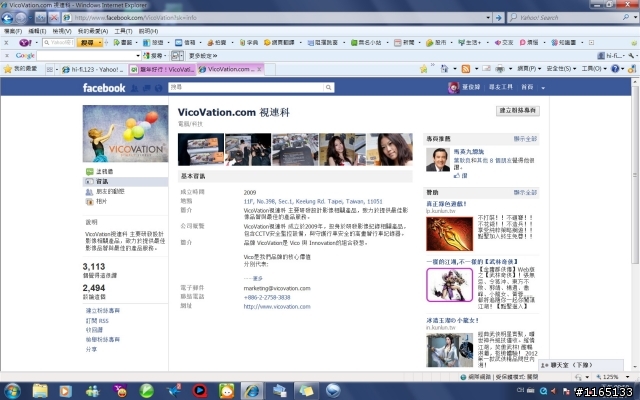This screenshot has height=400, width=640.
Task: Open the View (檢視) menu
Action: 62,31
